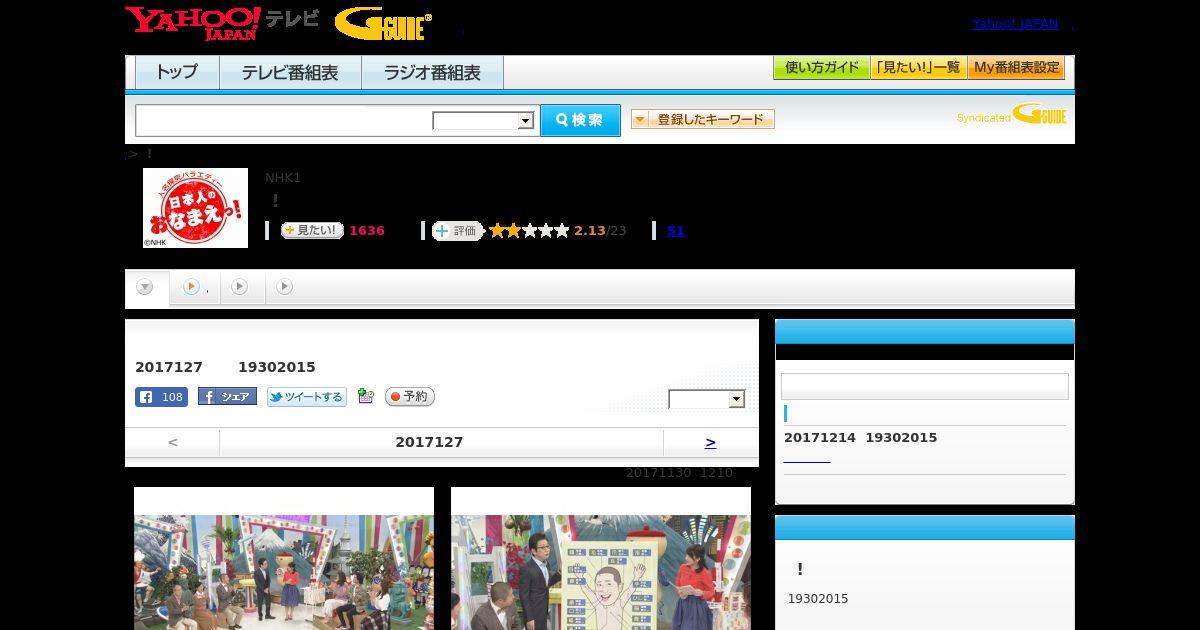Expand 登録したキーワード dropdown
1200x630 pixels.
pyautogui.click(x=703, y=119)
